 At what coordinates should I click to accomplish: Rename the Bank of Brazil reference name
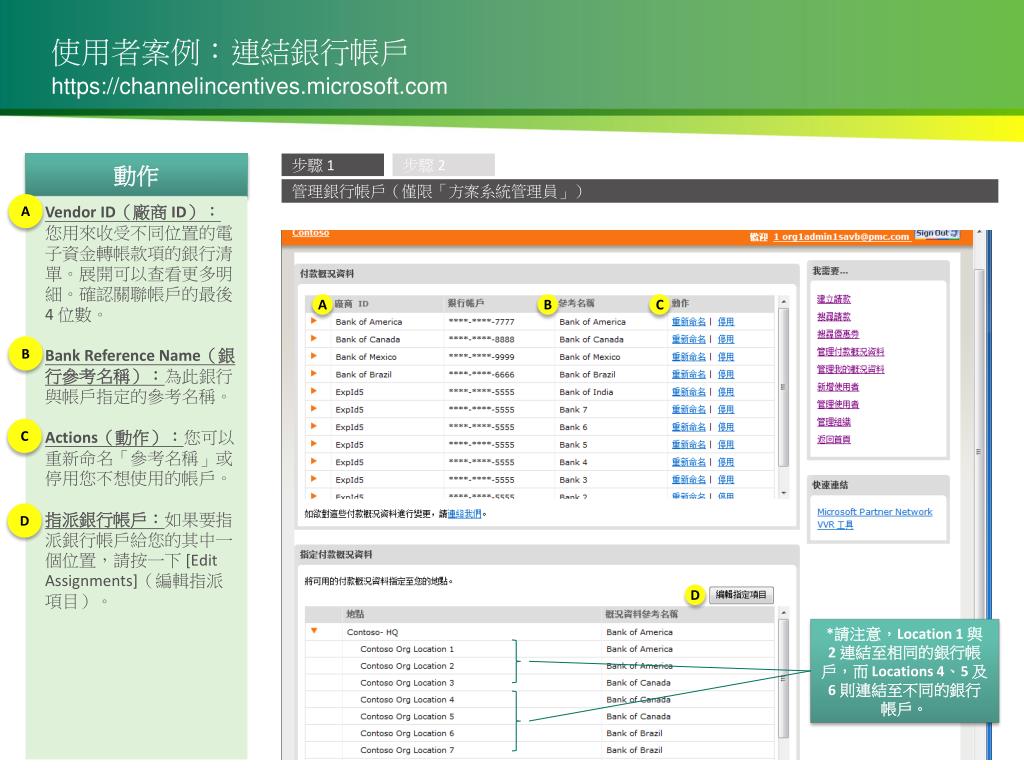[x=688, y=375]
